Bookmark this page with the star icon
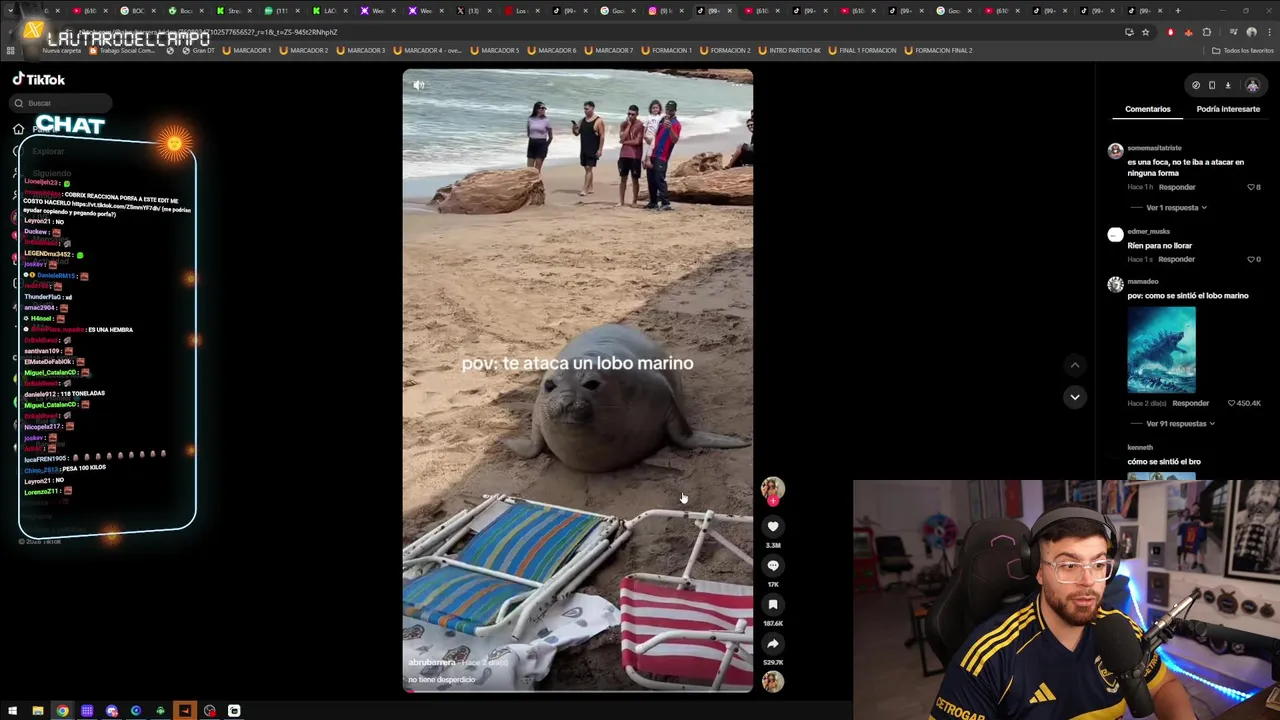Image resolution: width=1280 pixels, height=720 pixels. (1145, 32)
